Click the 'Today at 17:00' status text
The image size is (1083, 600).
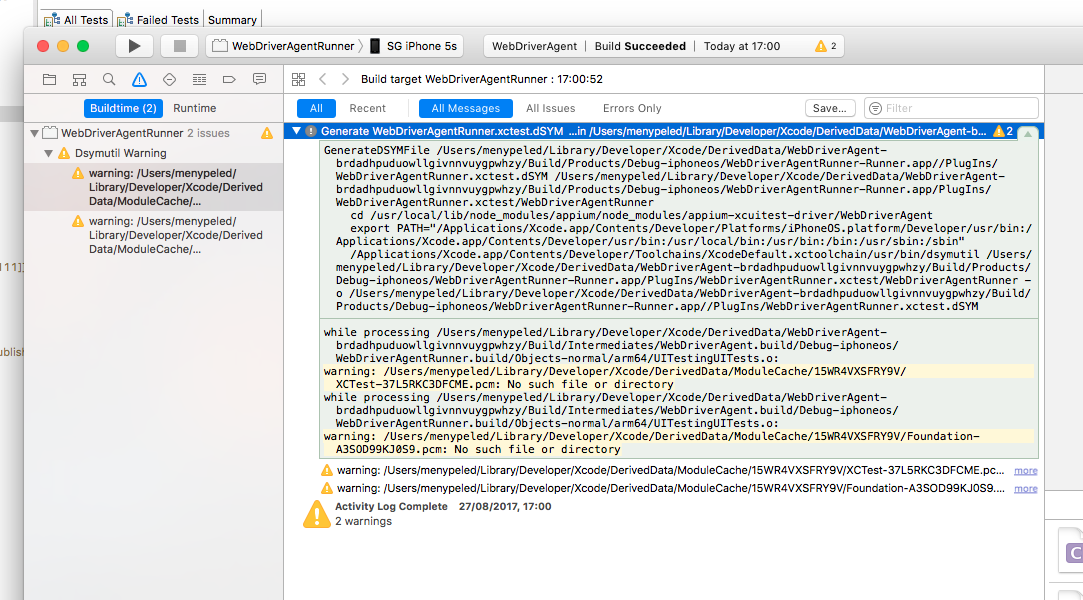[742, 46]
